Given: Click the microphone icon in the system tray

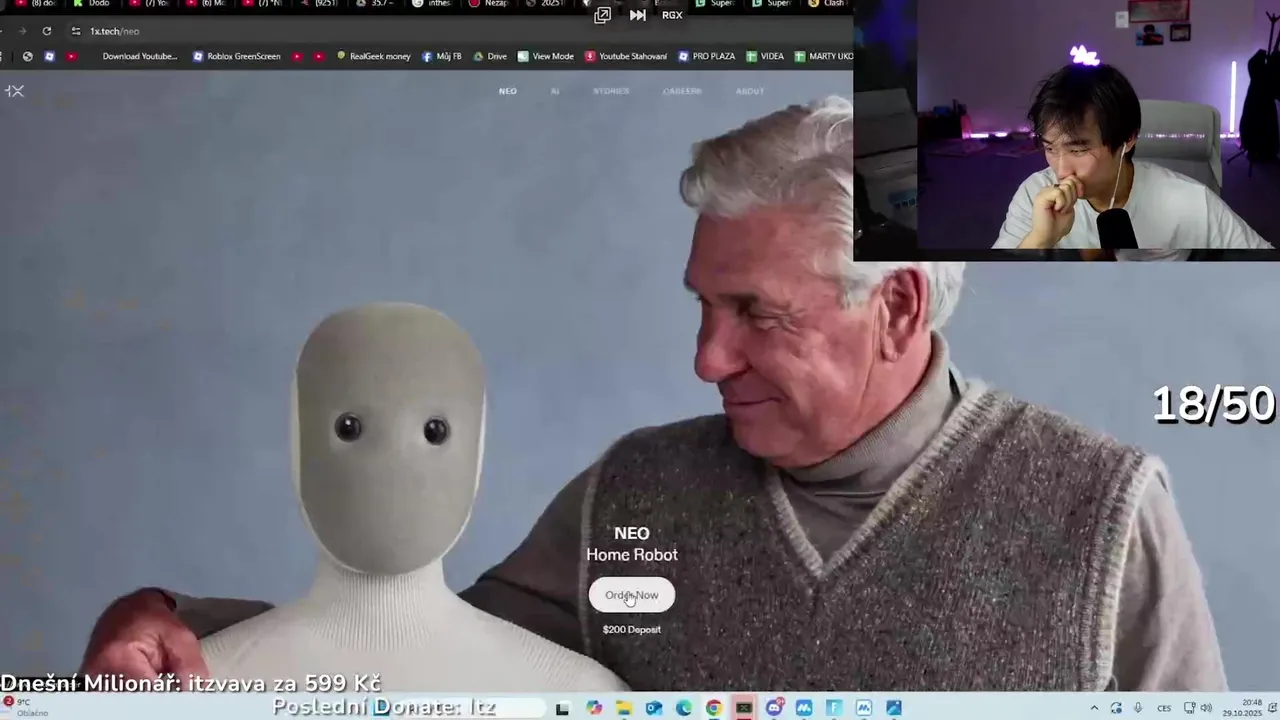Looking at the screenshot, I should (x=1139, y=708).
